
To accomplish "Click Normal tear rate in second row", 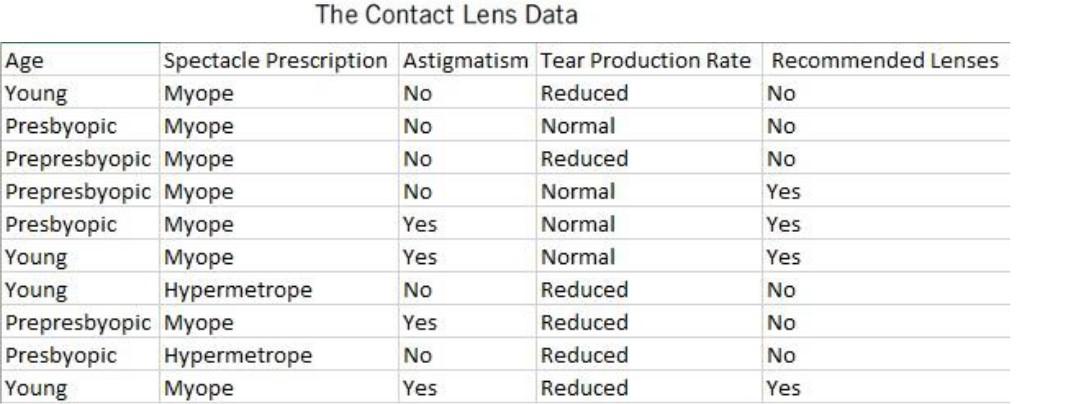I will point(649,125).
